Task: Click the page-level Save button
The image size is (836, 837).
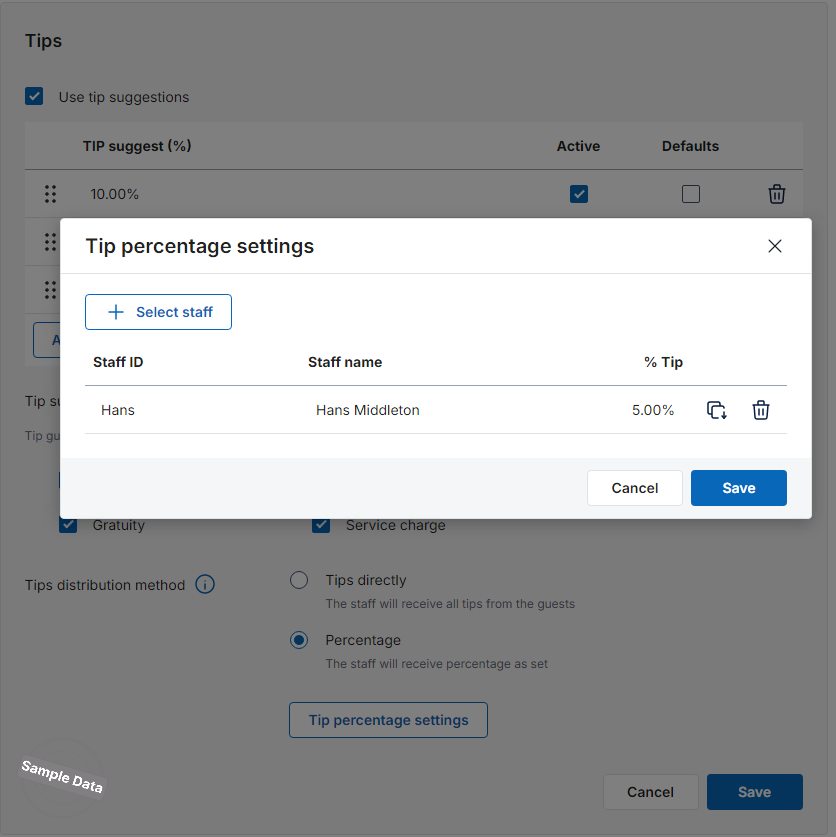Action: tap(754, 792)
